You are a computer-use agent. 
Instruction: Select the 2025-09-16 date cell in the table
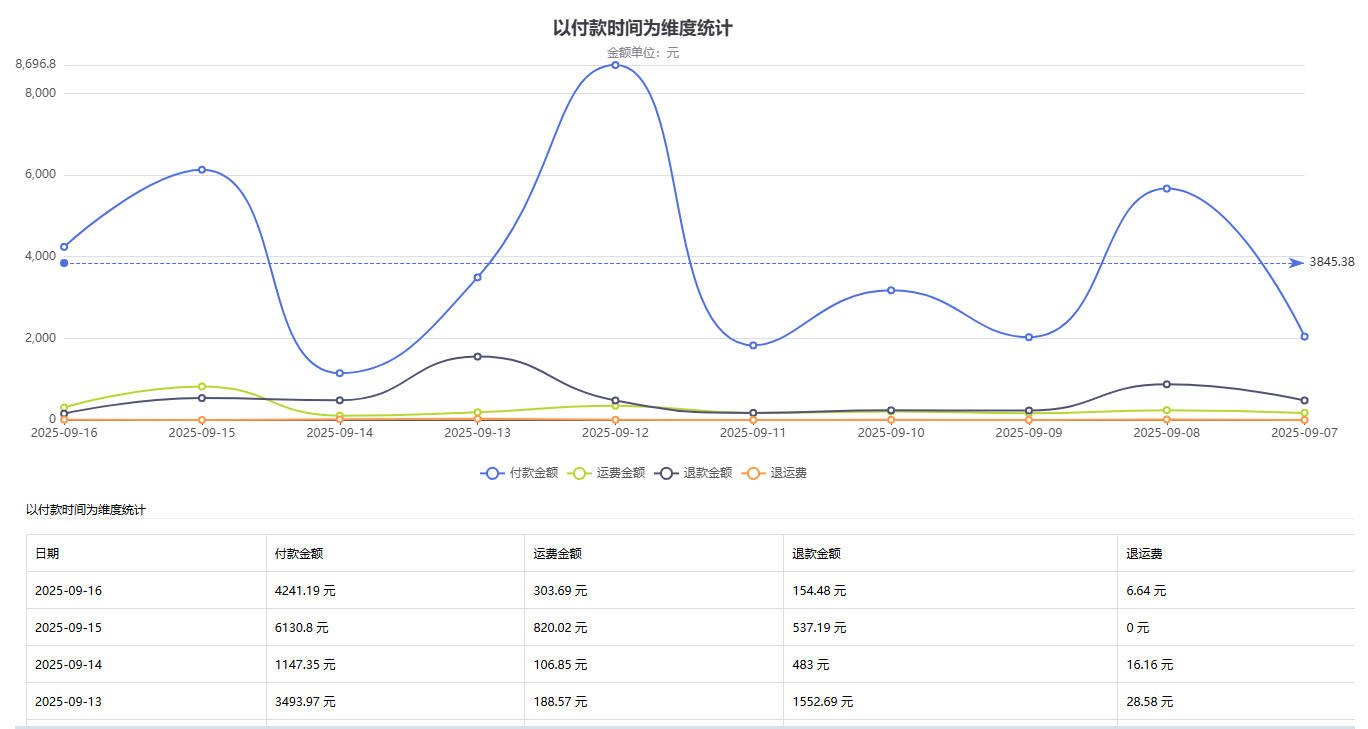pyautogui.click(x=68, y=591)
